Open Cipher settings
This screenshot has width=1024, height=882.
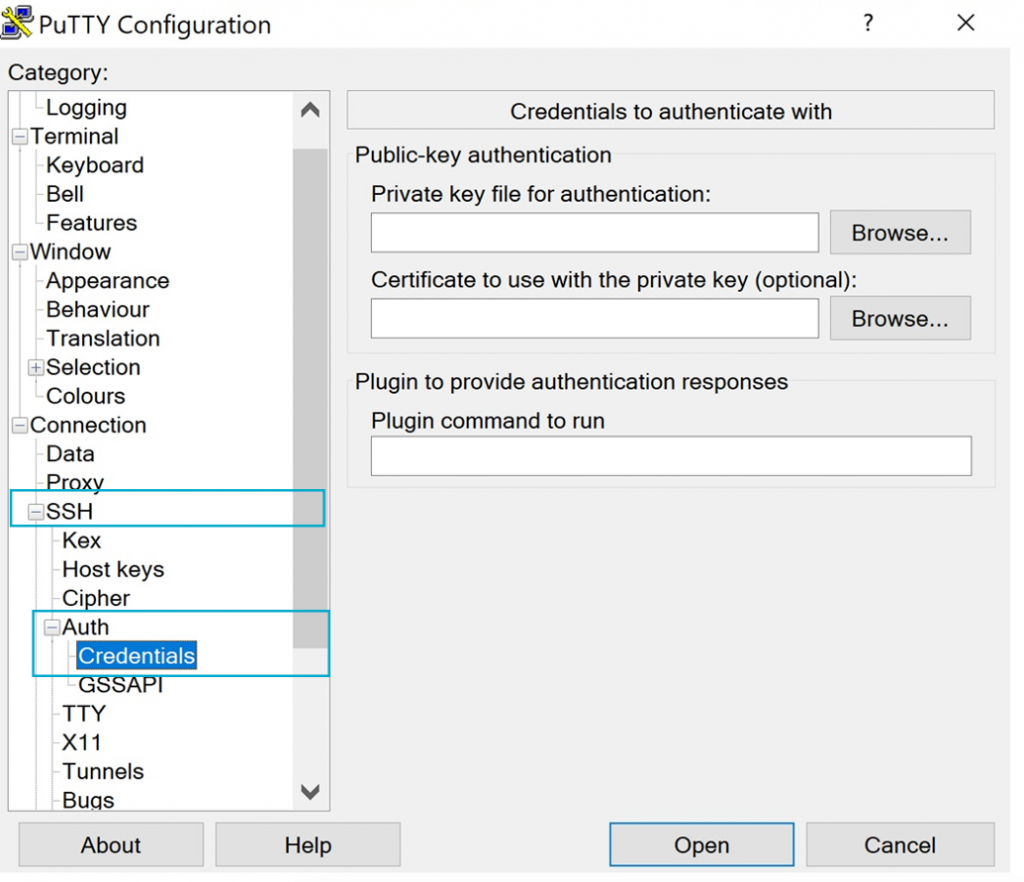tap(96, 598)
